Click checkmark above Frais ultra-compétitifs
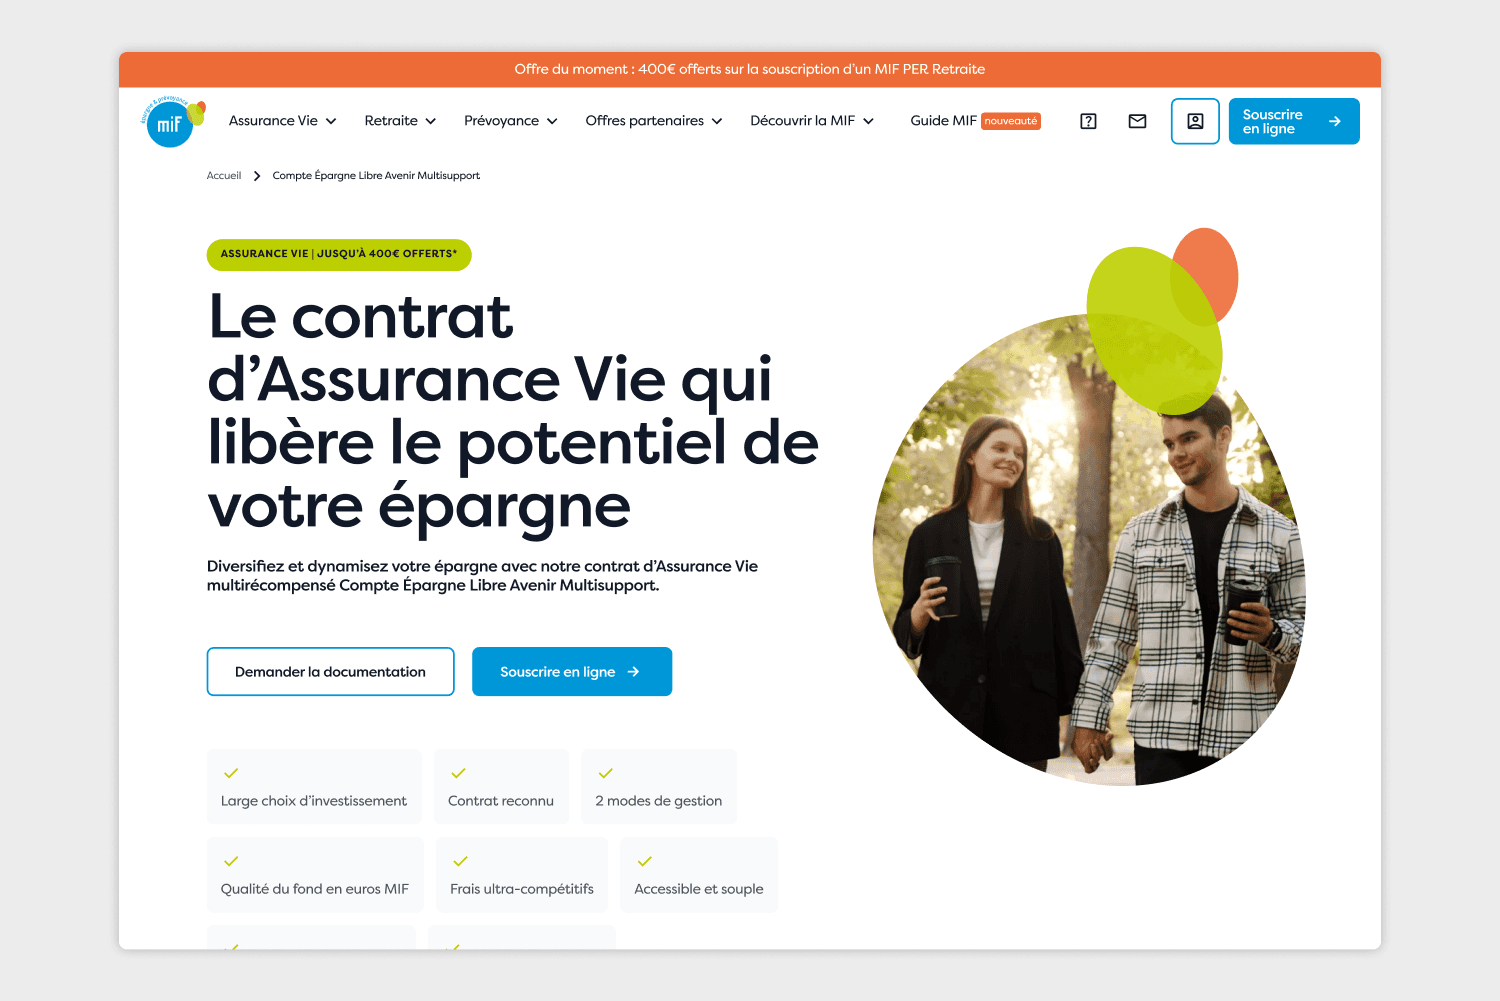Viewport: 1500px width, 1001px height. 460,861
